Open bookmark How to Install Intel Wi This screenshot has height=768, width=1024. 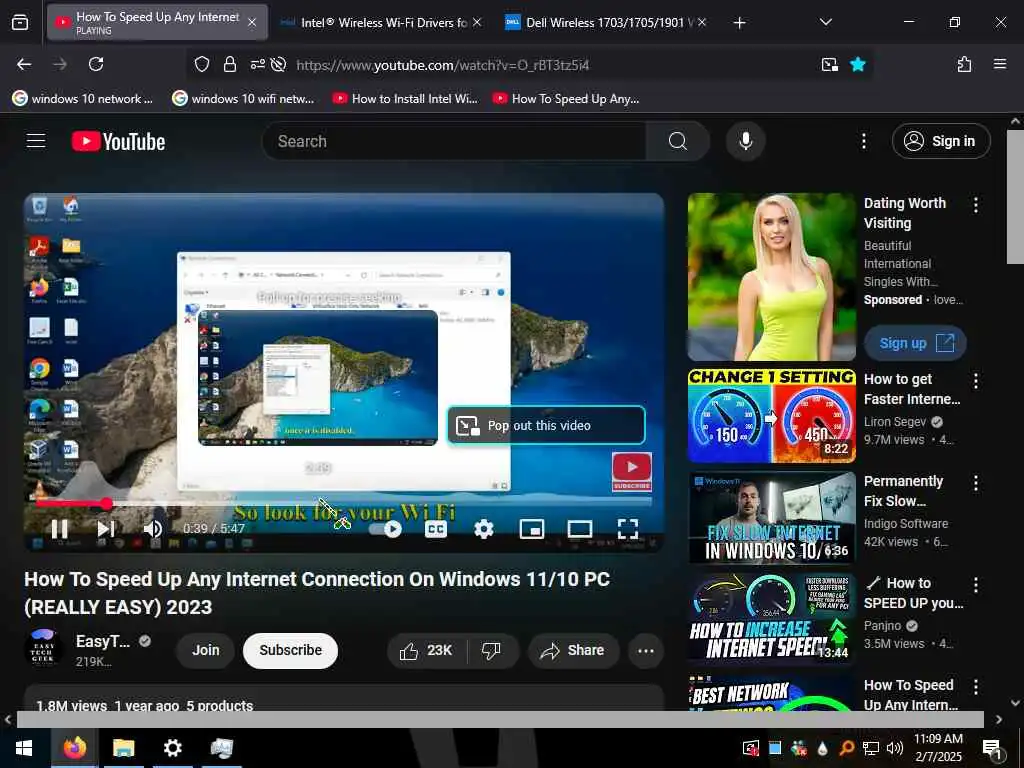pos(405,99)
